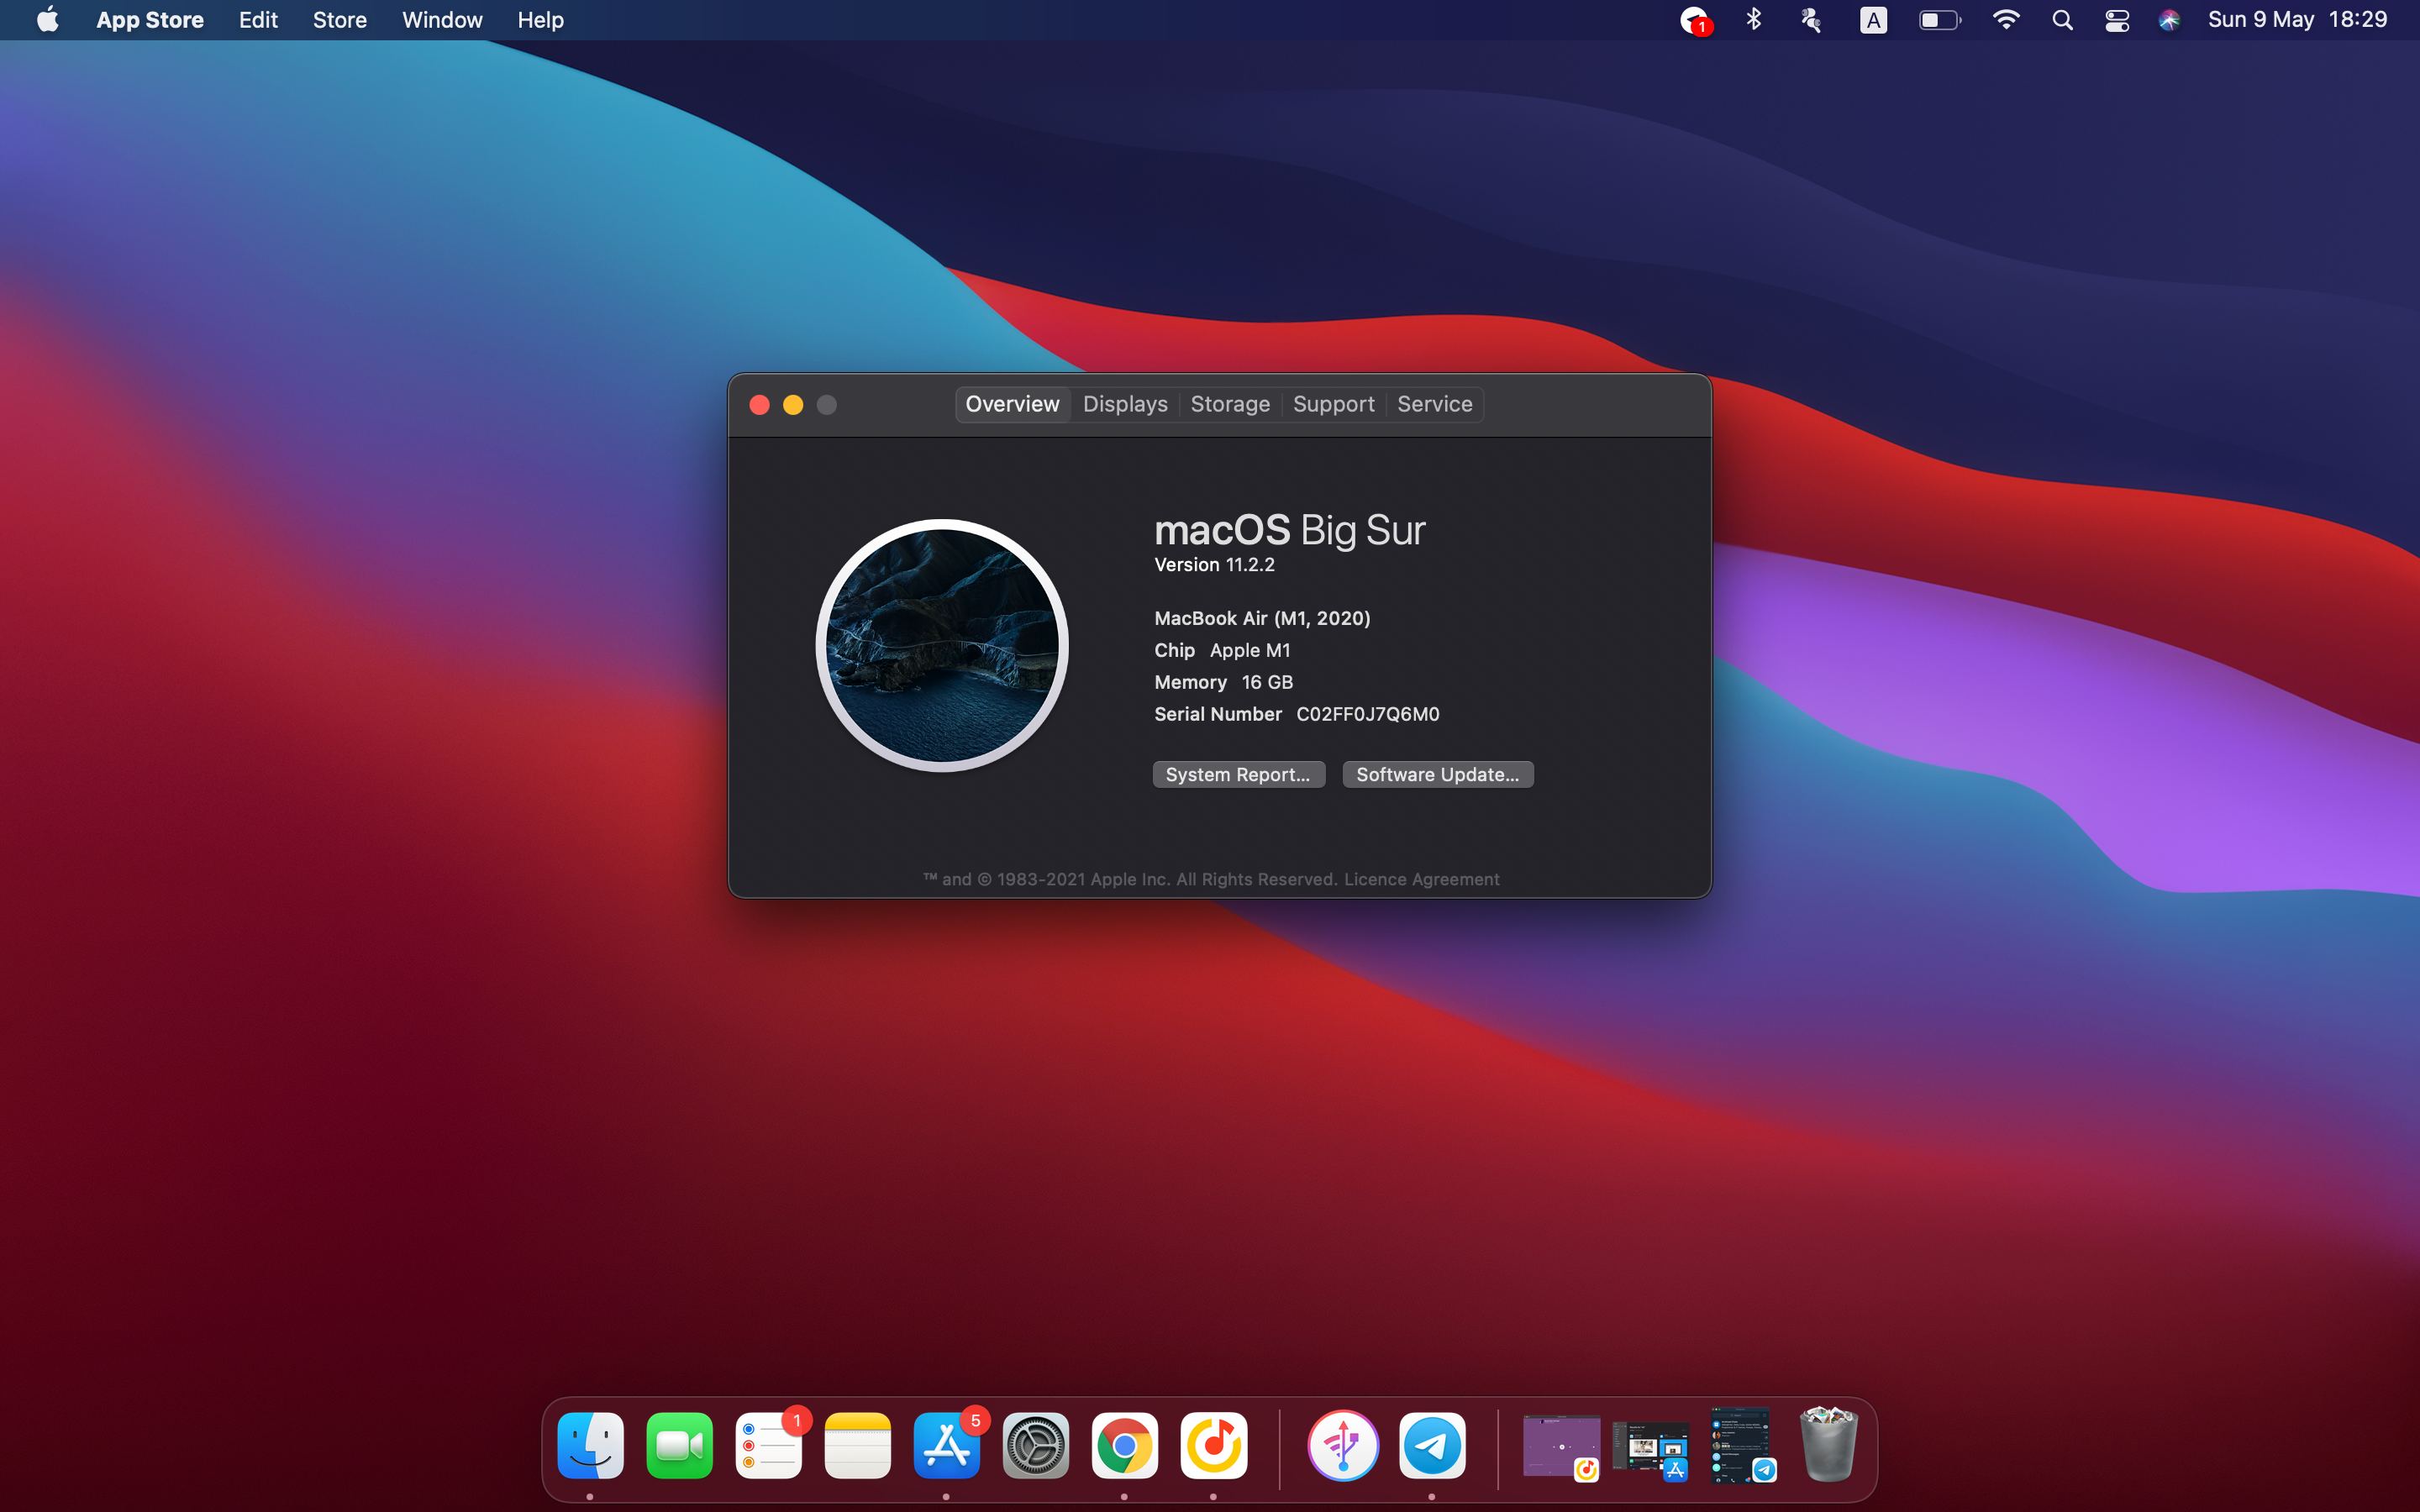Open the Store menu
The width and height of the screenshot is (2420, 1512).
coord(339,20)
